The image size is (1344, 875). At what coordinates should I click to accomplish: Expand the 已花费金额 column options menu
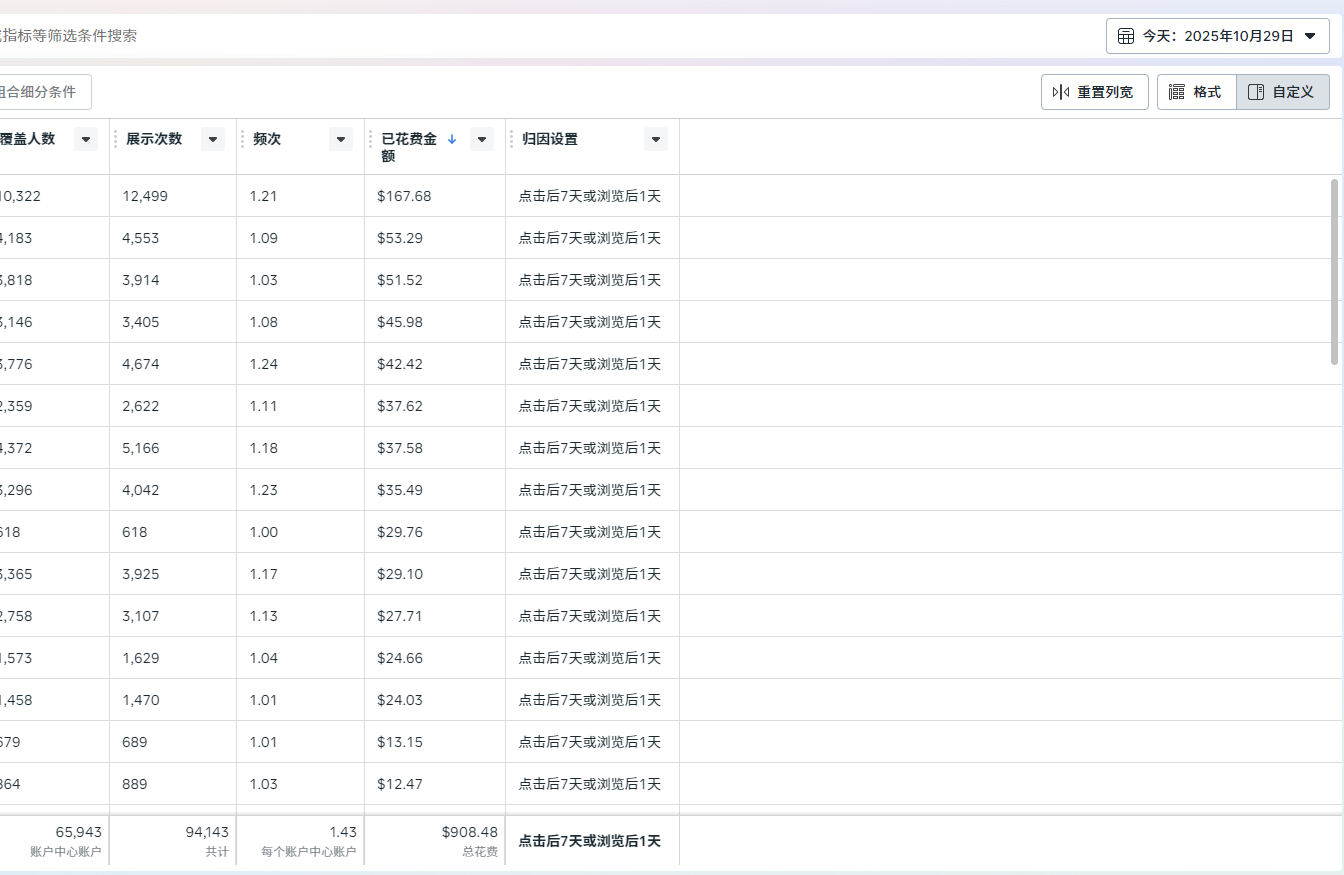[481, 140]
